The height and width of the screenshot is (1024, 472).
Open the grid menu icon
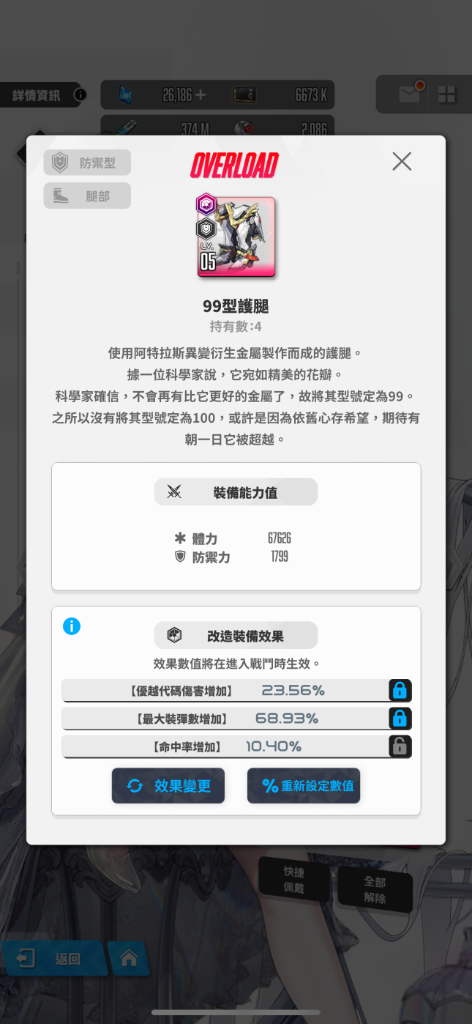447,95
